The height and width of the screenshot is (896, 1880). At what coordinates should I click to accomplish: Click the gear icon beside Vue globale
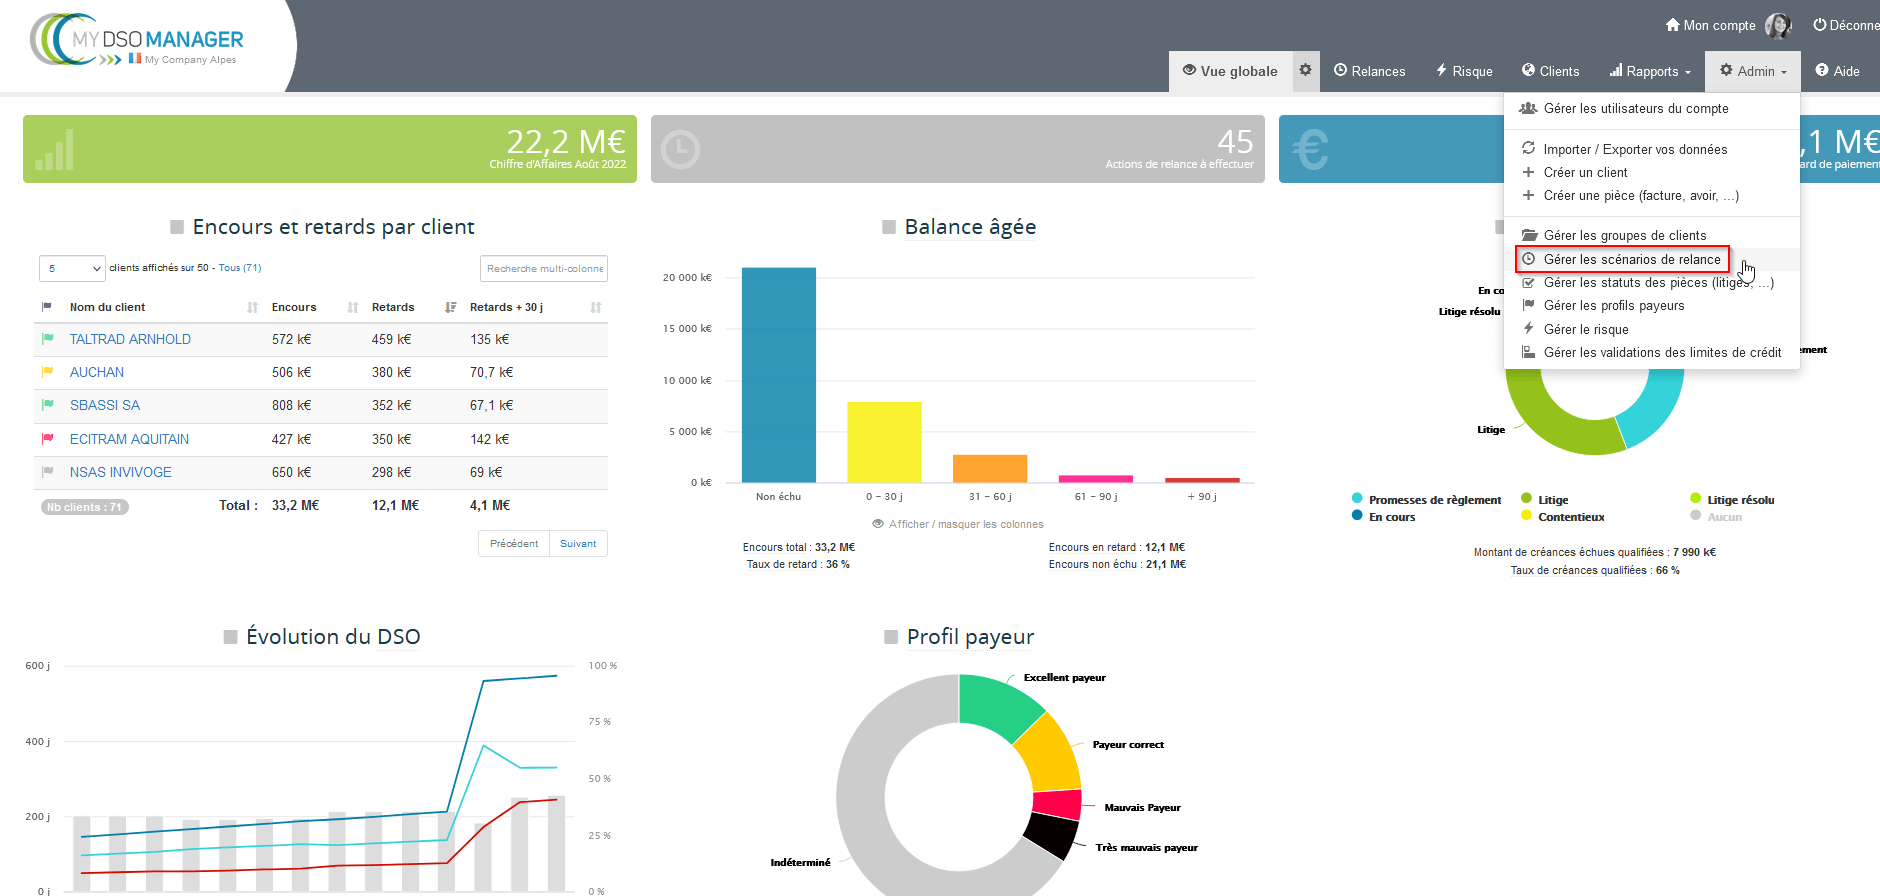click(1305, 70)
